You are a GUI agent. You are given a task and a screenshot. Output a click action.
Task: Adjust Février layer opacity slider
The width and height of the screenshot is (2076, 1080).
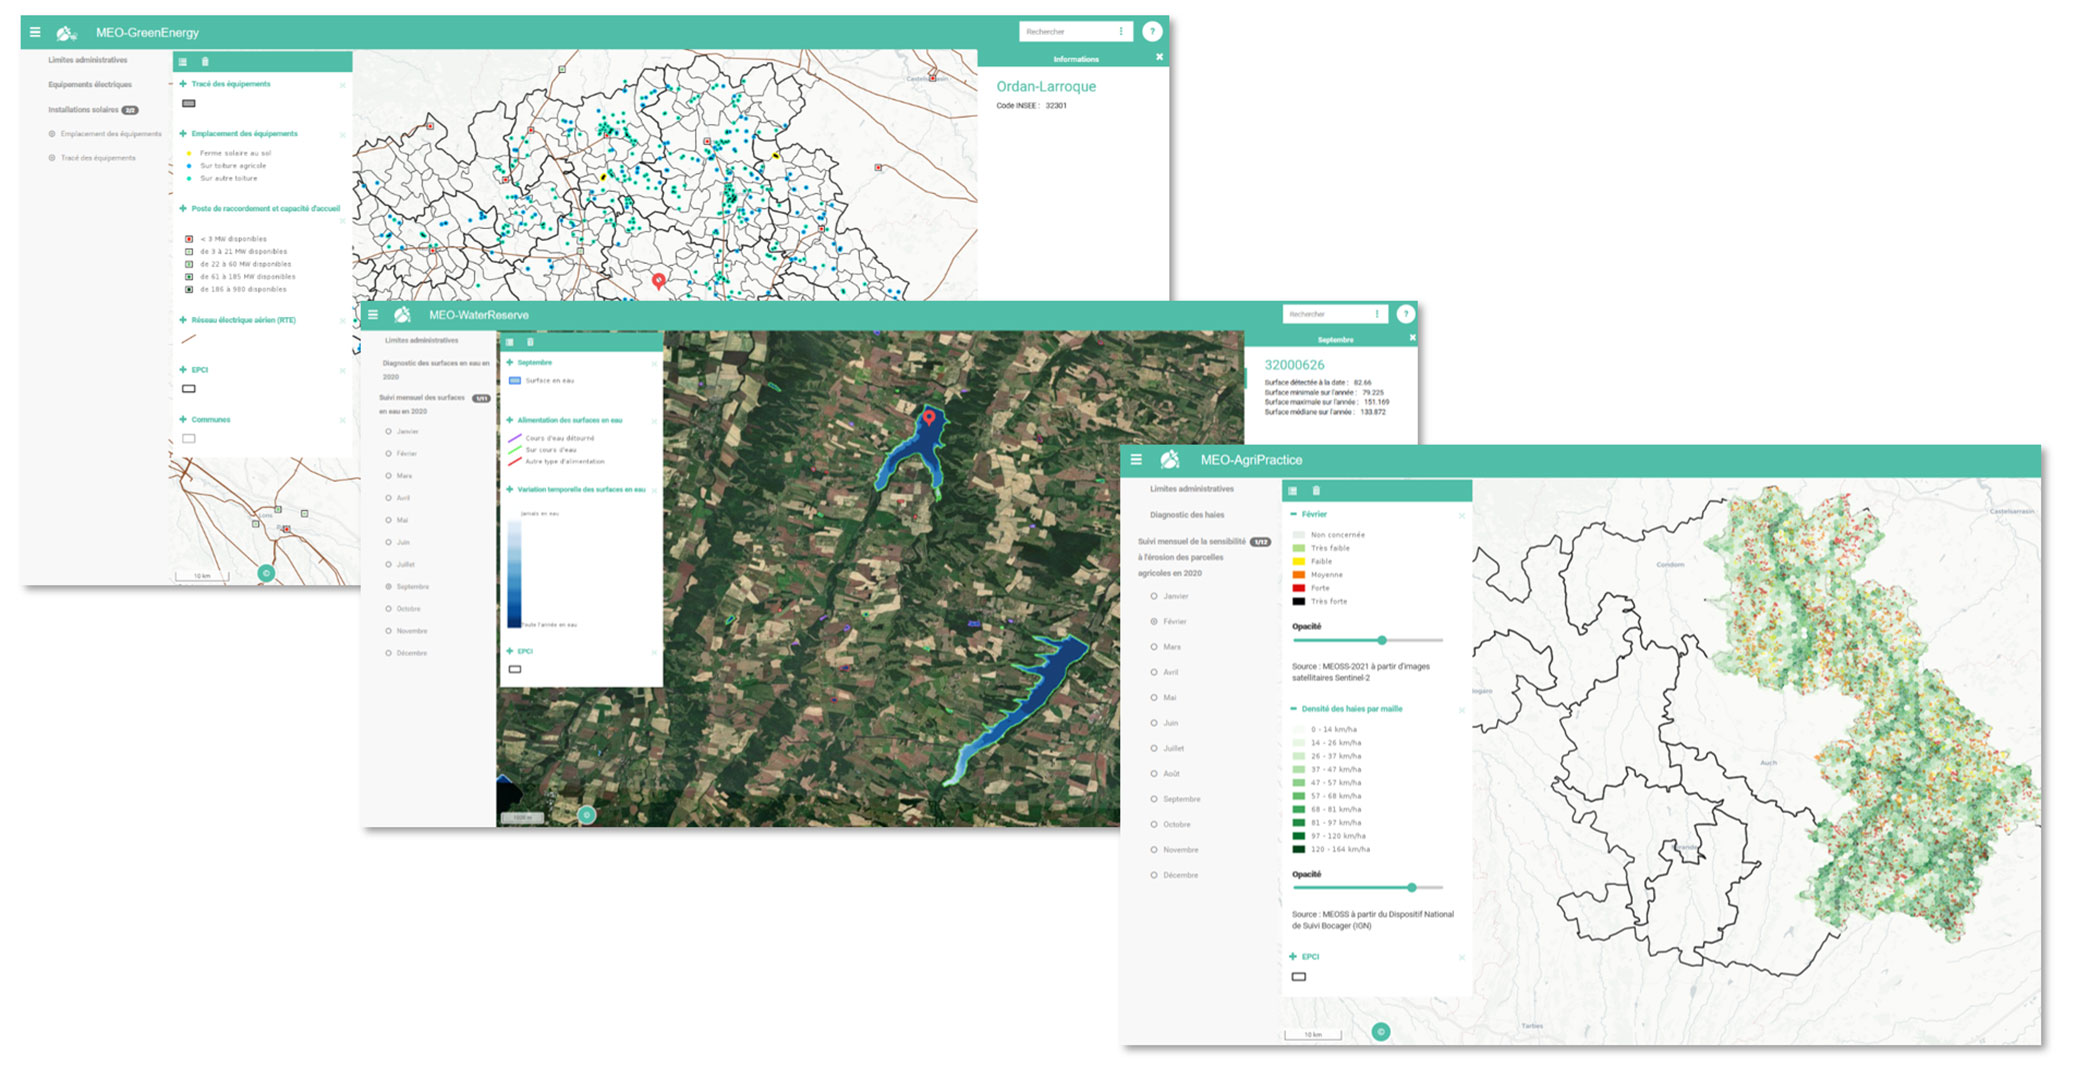1381,640
